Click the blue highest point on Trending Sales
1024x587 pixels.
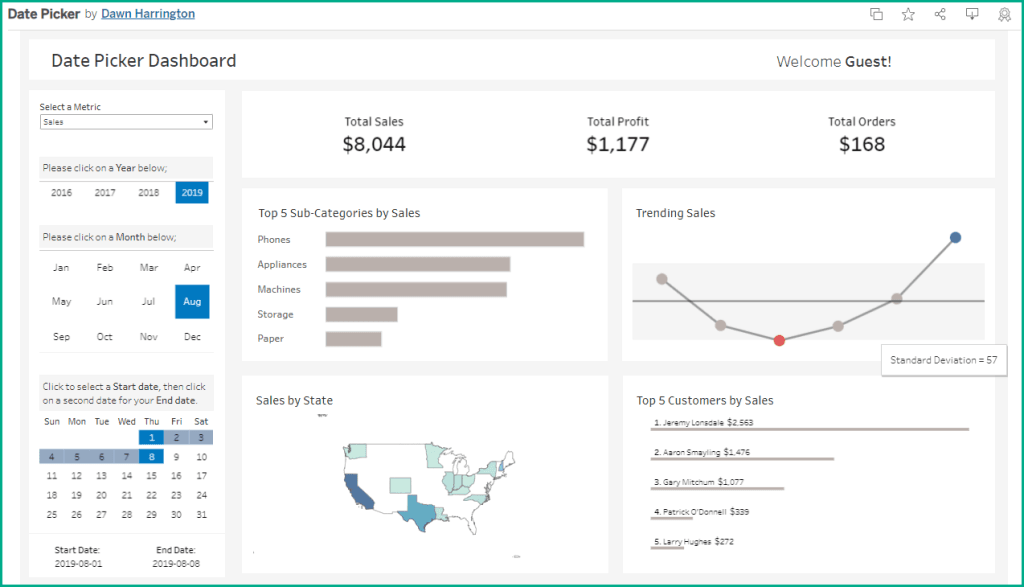tap(955, 237)
